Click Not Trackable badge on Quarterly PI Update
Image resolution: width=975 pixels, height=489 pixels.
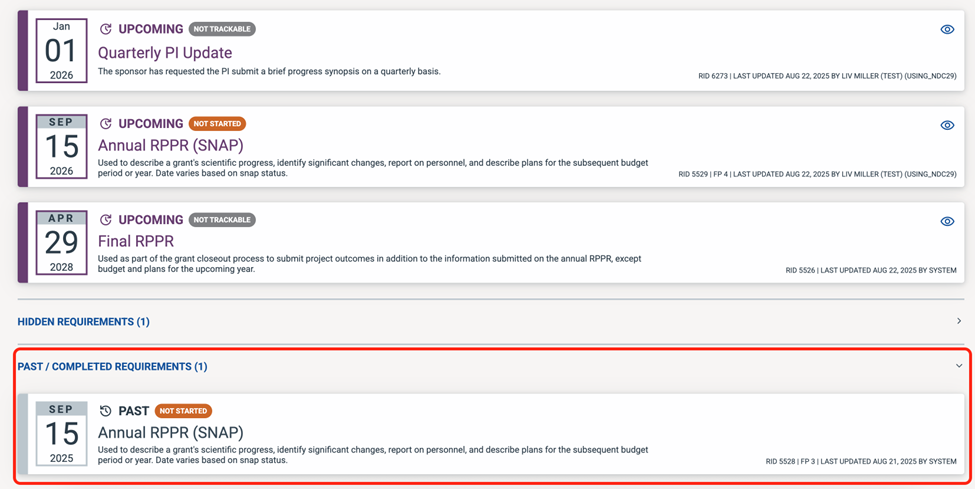click(x=222, y=29)
